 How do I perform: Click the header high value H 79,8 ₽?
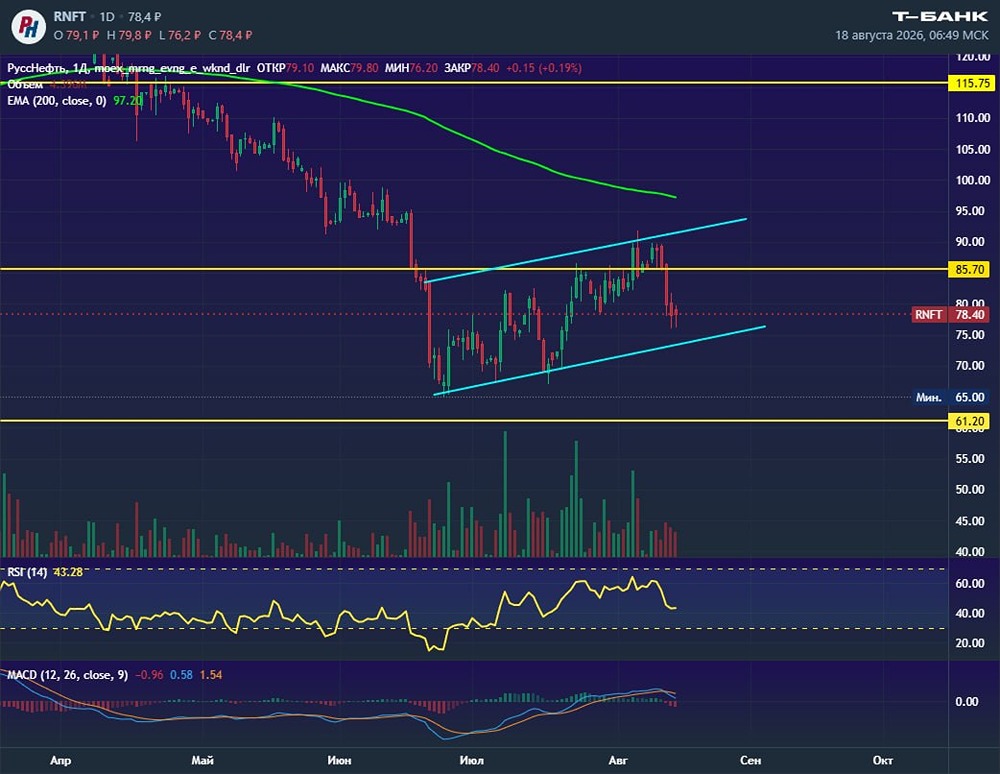point(129,36)
